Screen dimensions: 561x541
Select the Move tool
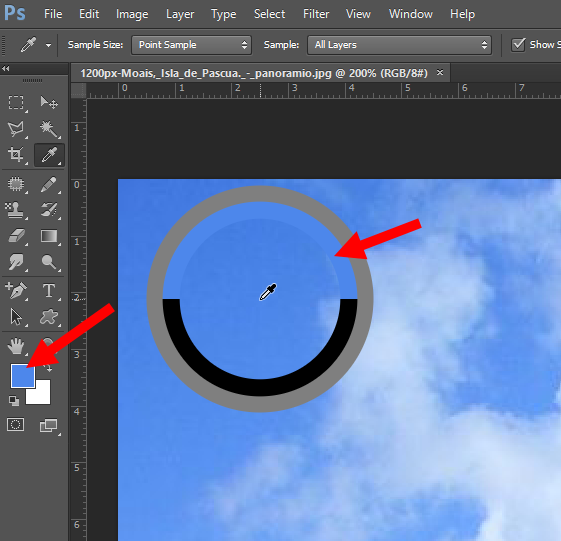pyautogui.click(x=49, y=103)
